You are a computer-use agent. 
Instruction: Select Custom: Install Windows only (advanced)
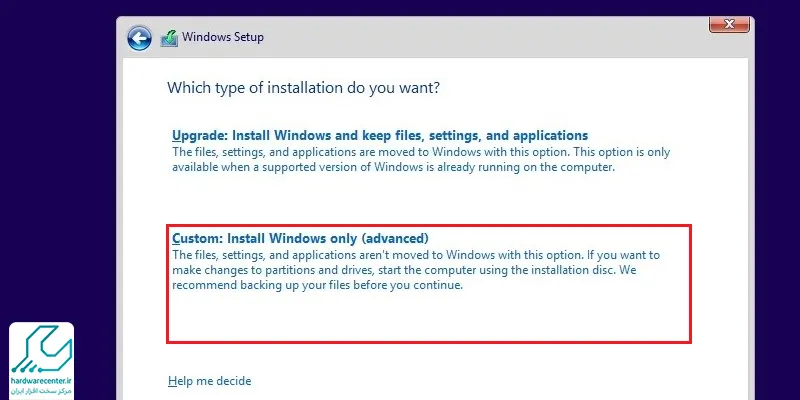click(x=301, y=238)
